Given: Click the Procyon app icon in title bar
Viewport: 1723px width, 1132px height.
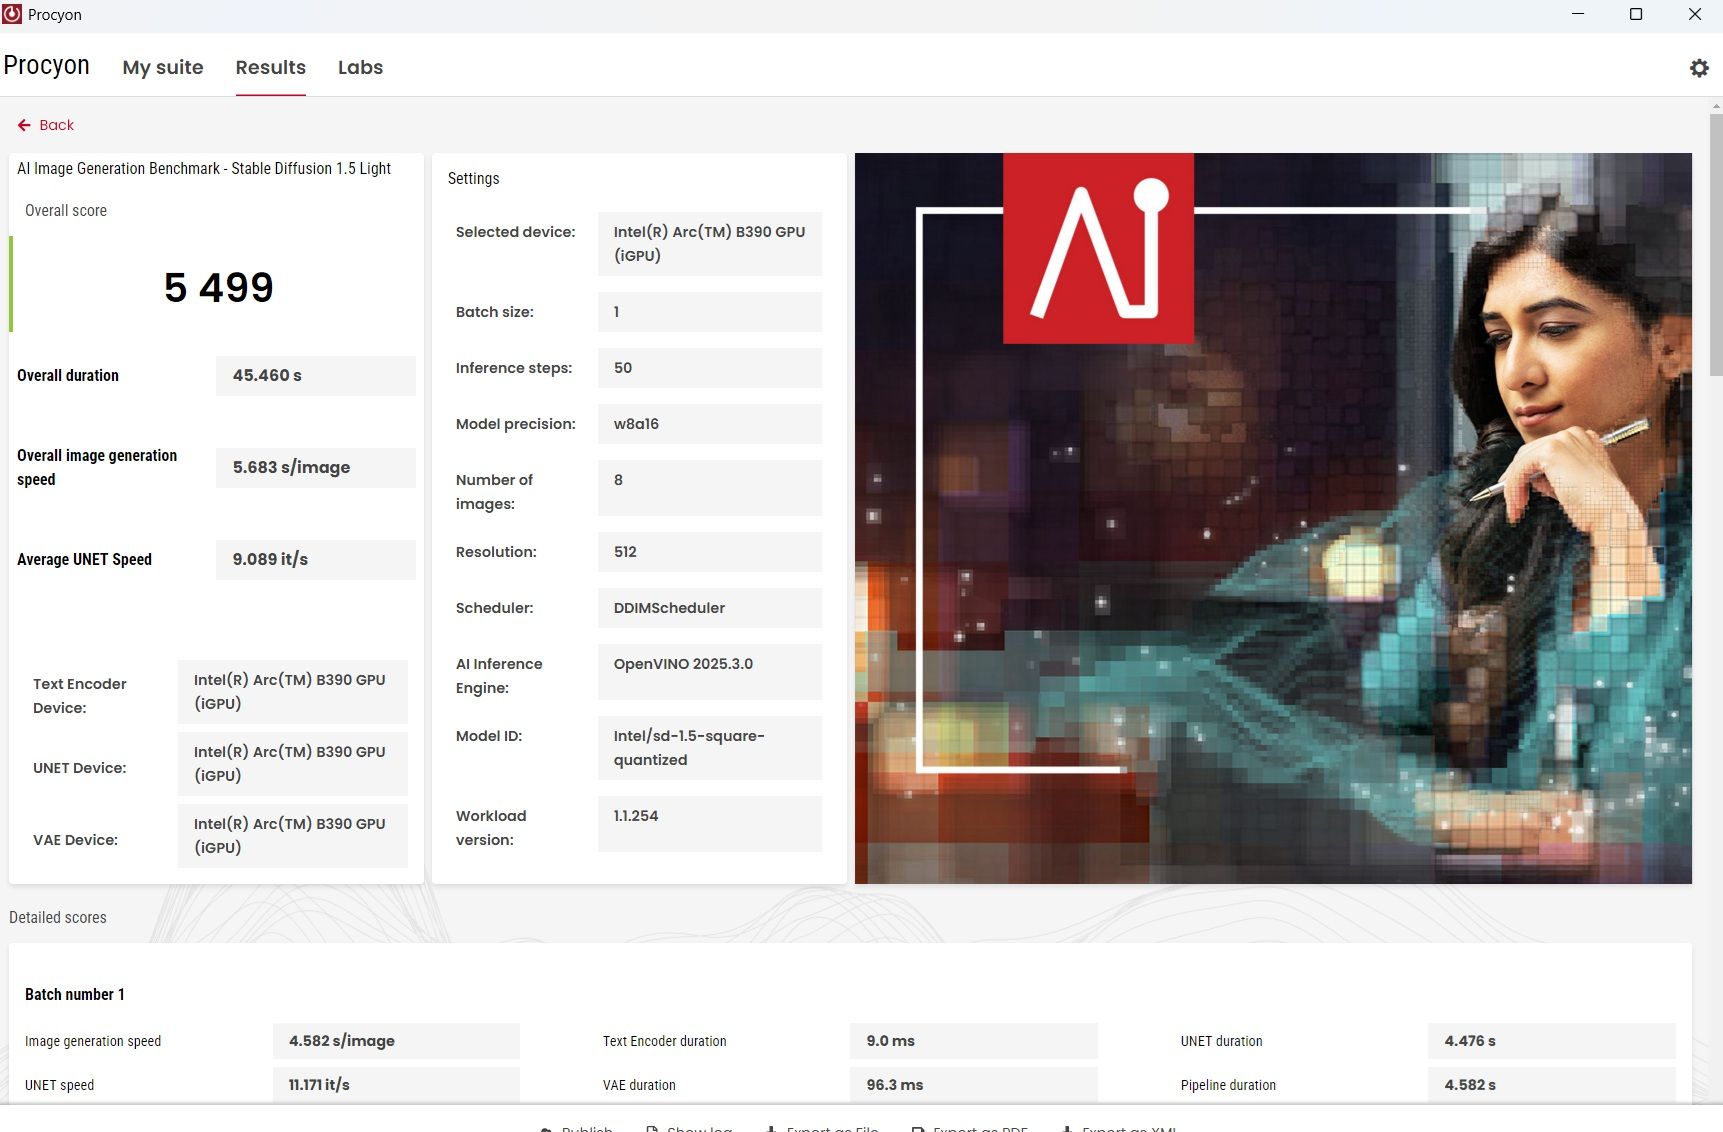Looking at the screenshot, I should (x=12, y=14).
